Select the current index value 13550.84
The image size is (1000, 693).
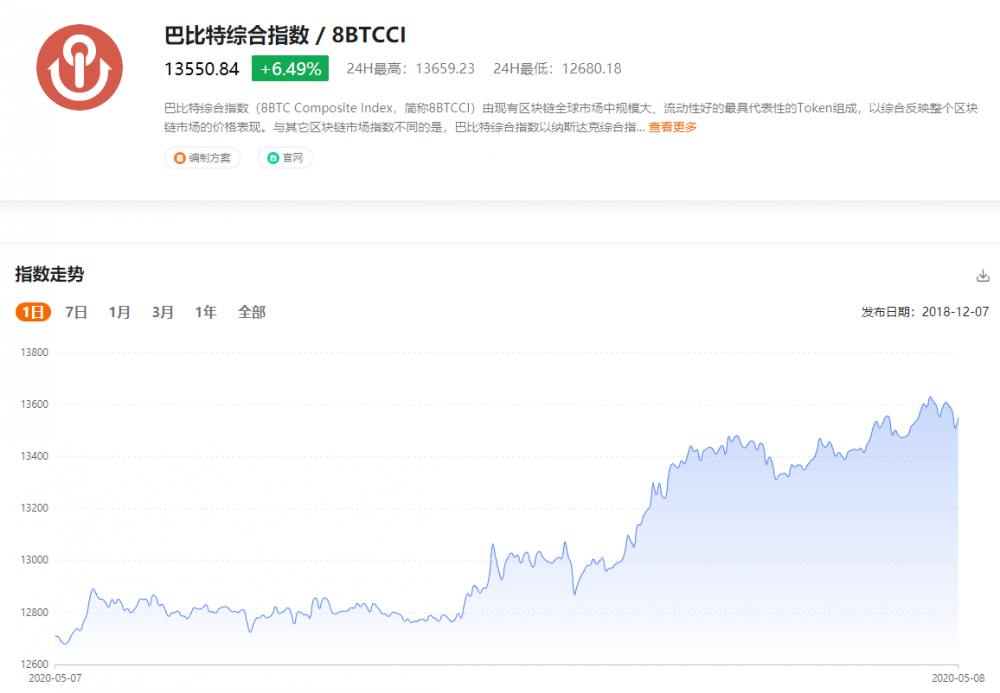click(x=202, y=69)
